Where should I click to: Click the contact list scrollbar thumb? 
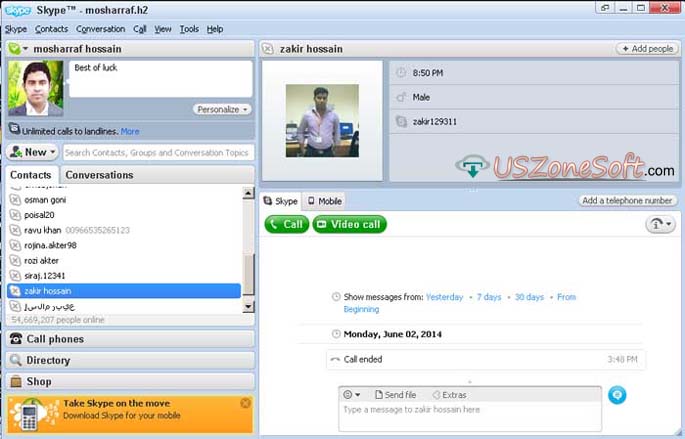coord(248,274)
